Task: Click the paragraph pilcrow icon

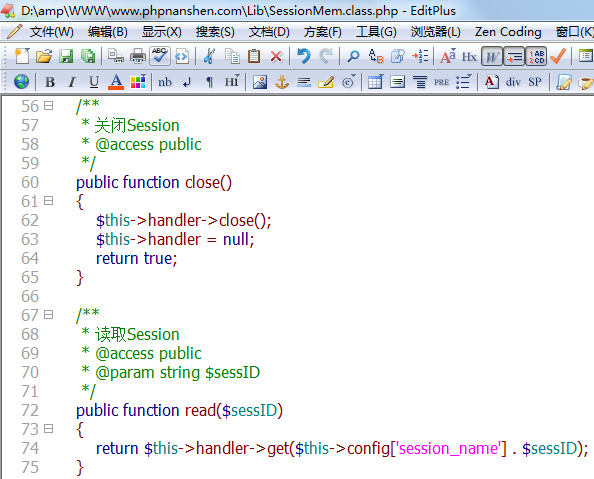Action: (x=209, y=82)
